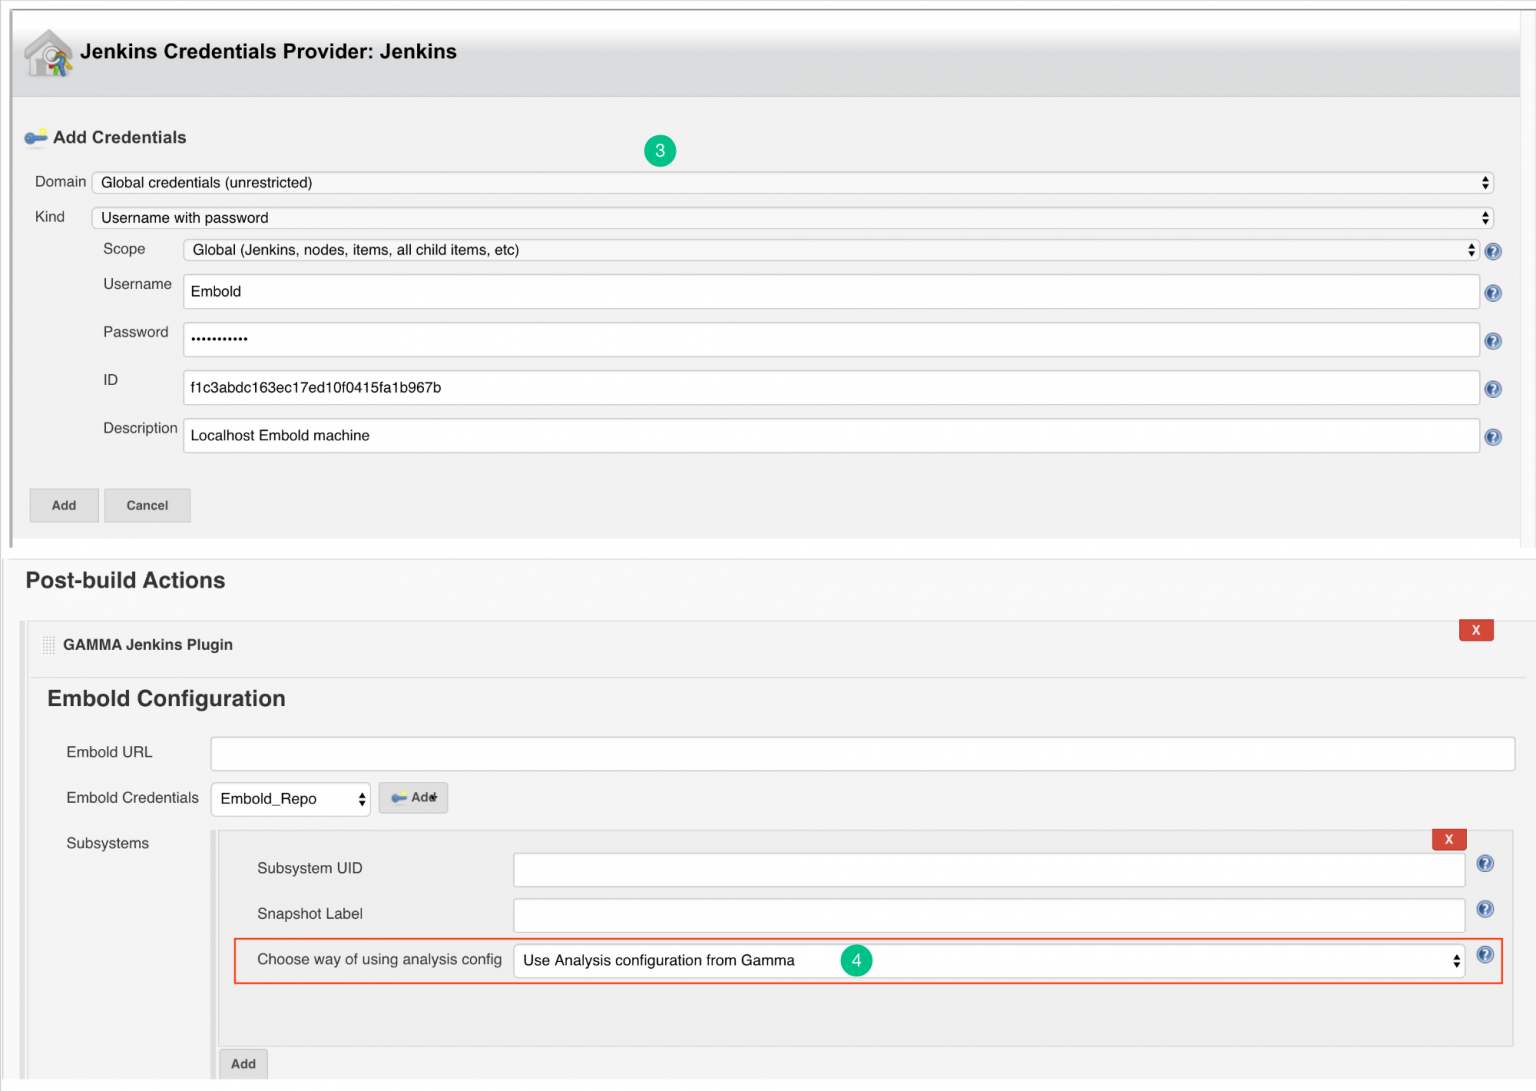The width and height of the screenshot is (1536, 1091).
Task: Open help beside the Description field
Action: click(1493, 436)
